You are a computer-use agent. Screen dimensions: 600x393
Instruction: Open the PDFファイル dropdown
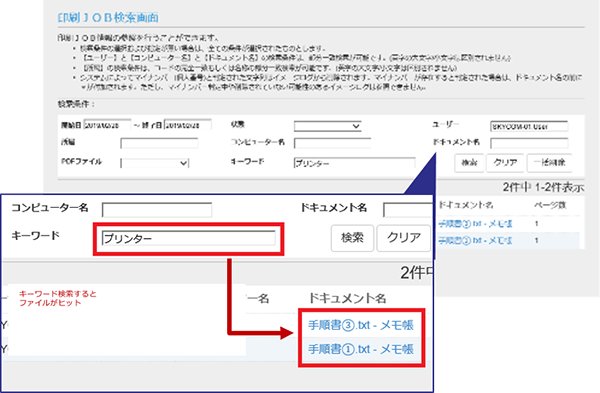pos(155,163)
